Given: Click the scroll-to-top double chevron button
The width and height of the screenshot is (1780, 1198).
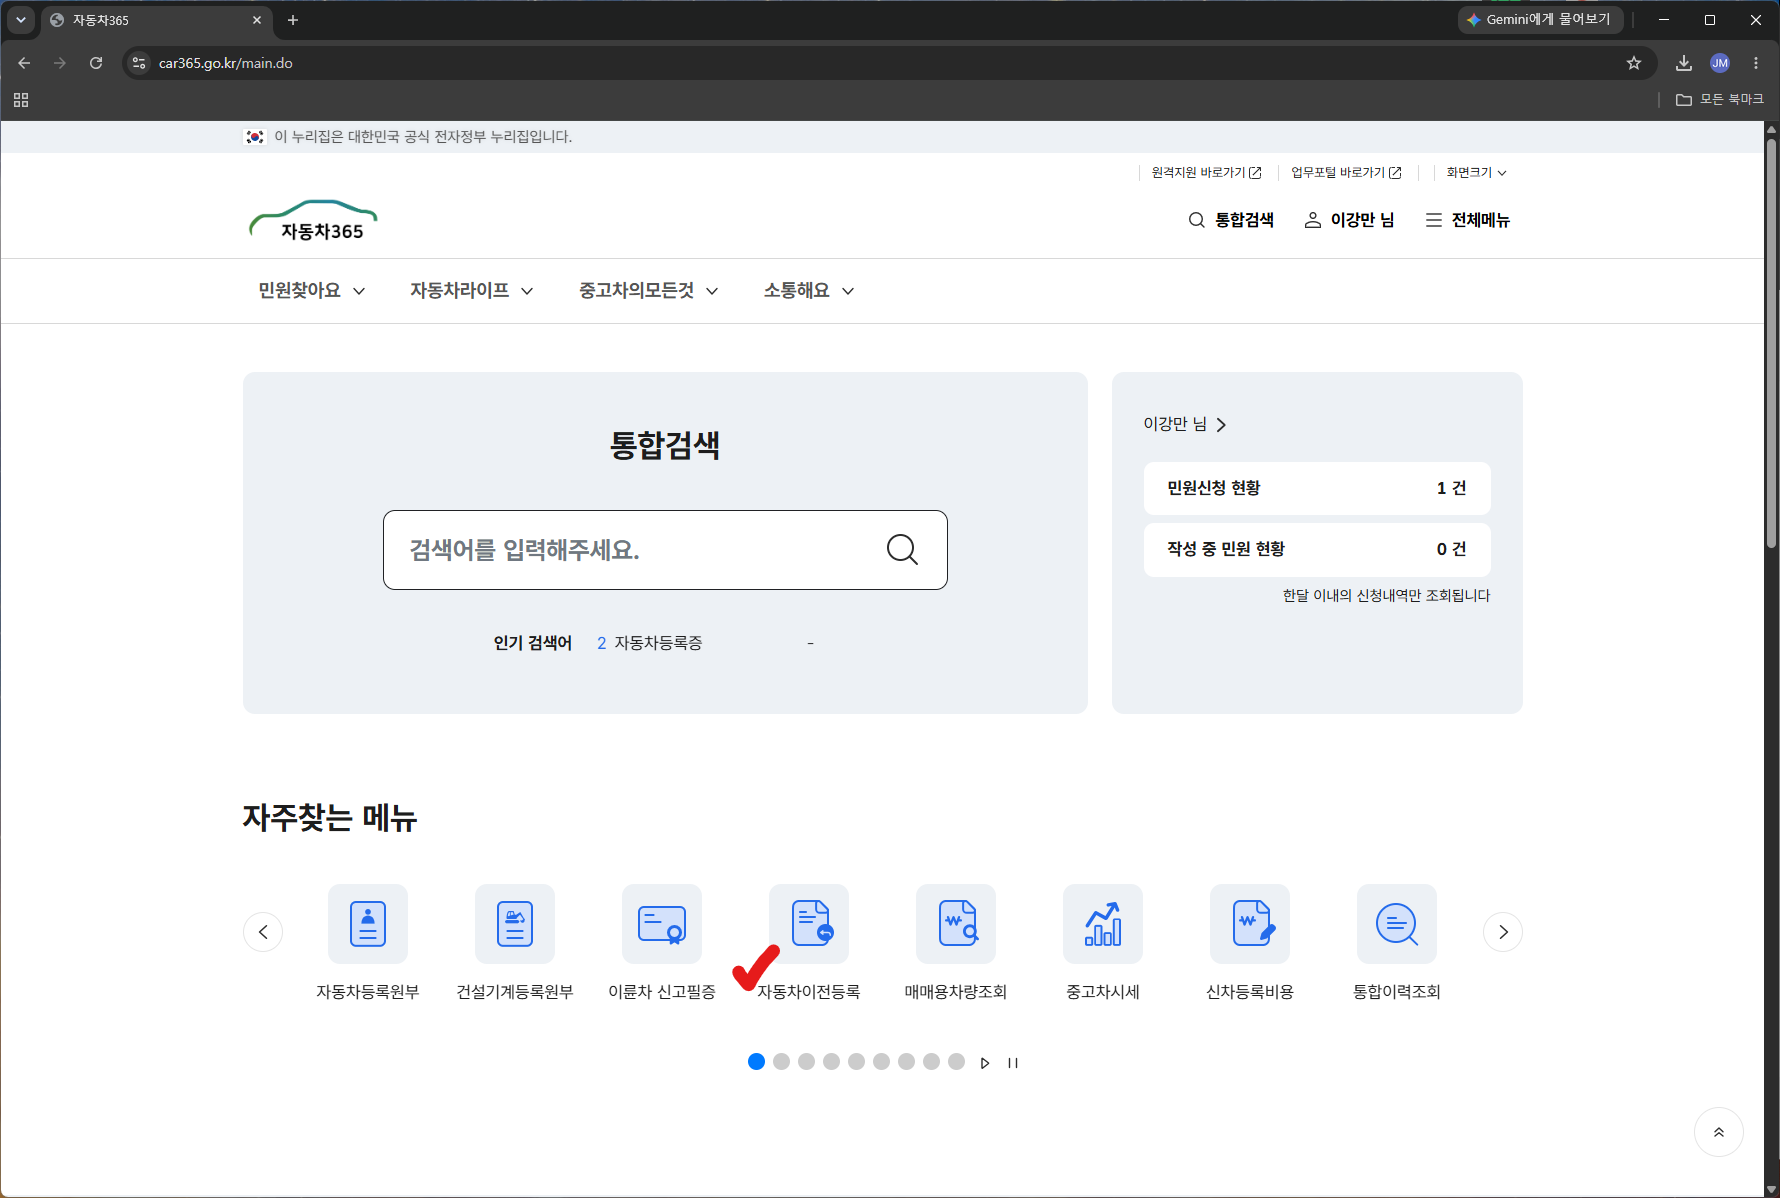Looking at the screenshot, I should [1719, 1132].
